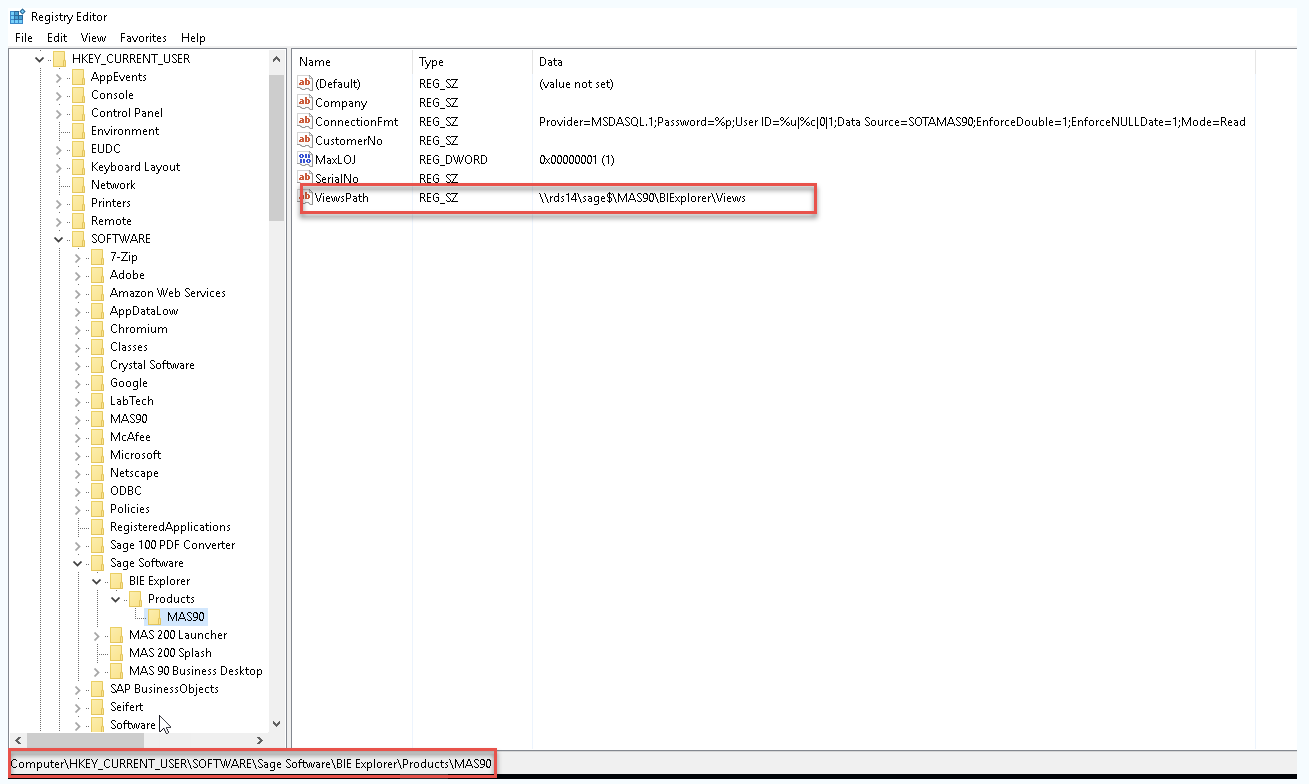Select the Remote key in tree
Viewport: 1309px width, 784px height.
pyautogui.click(x=111, y=221)
